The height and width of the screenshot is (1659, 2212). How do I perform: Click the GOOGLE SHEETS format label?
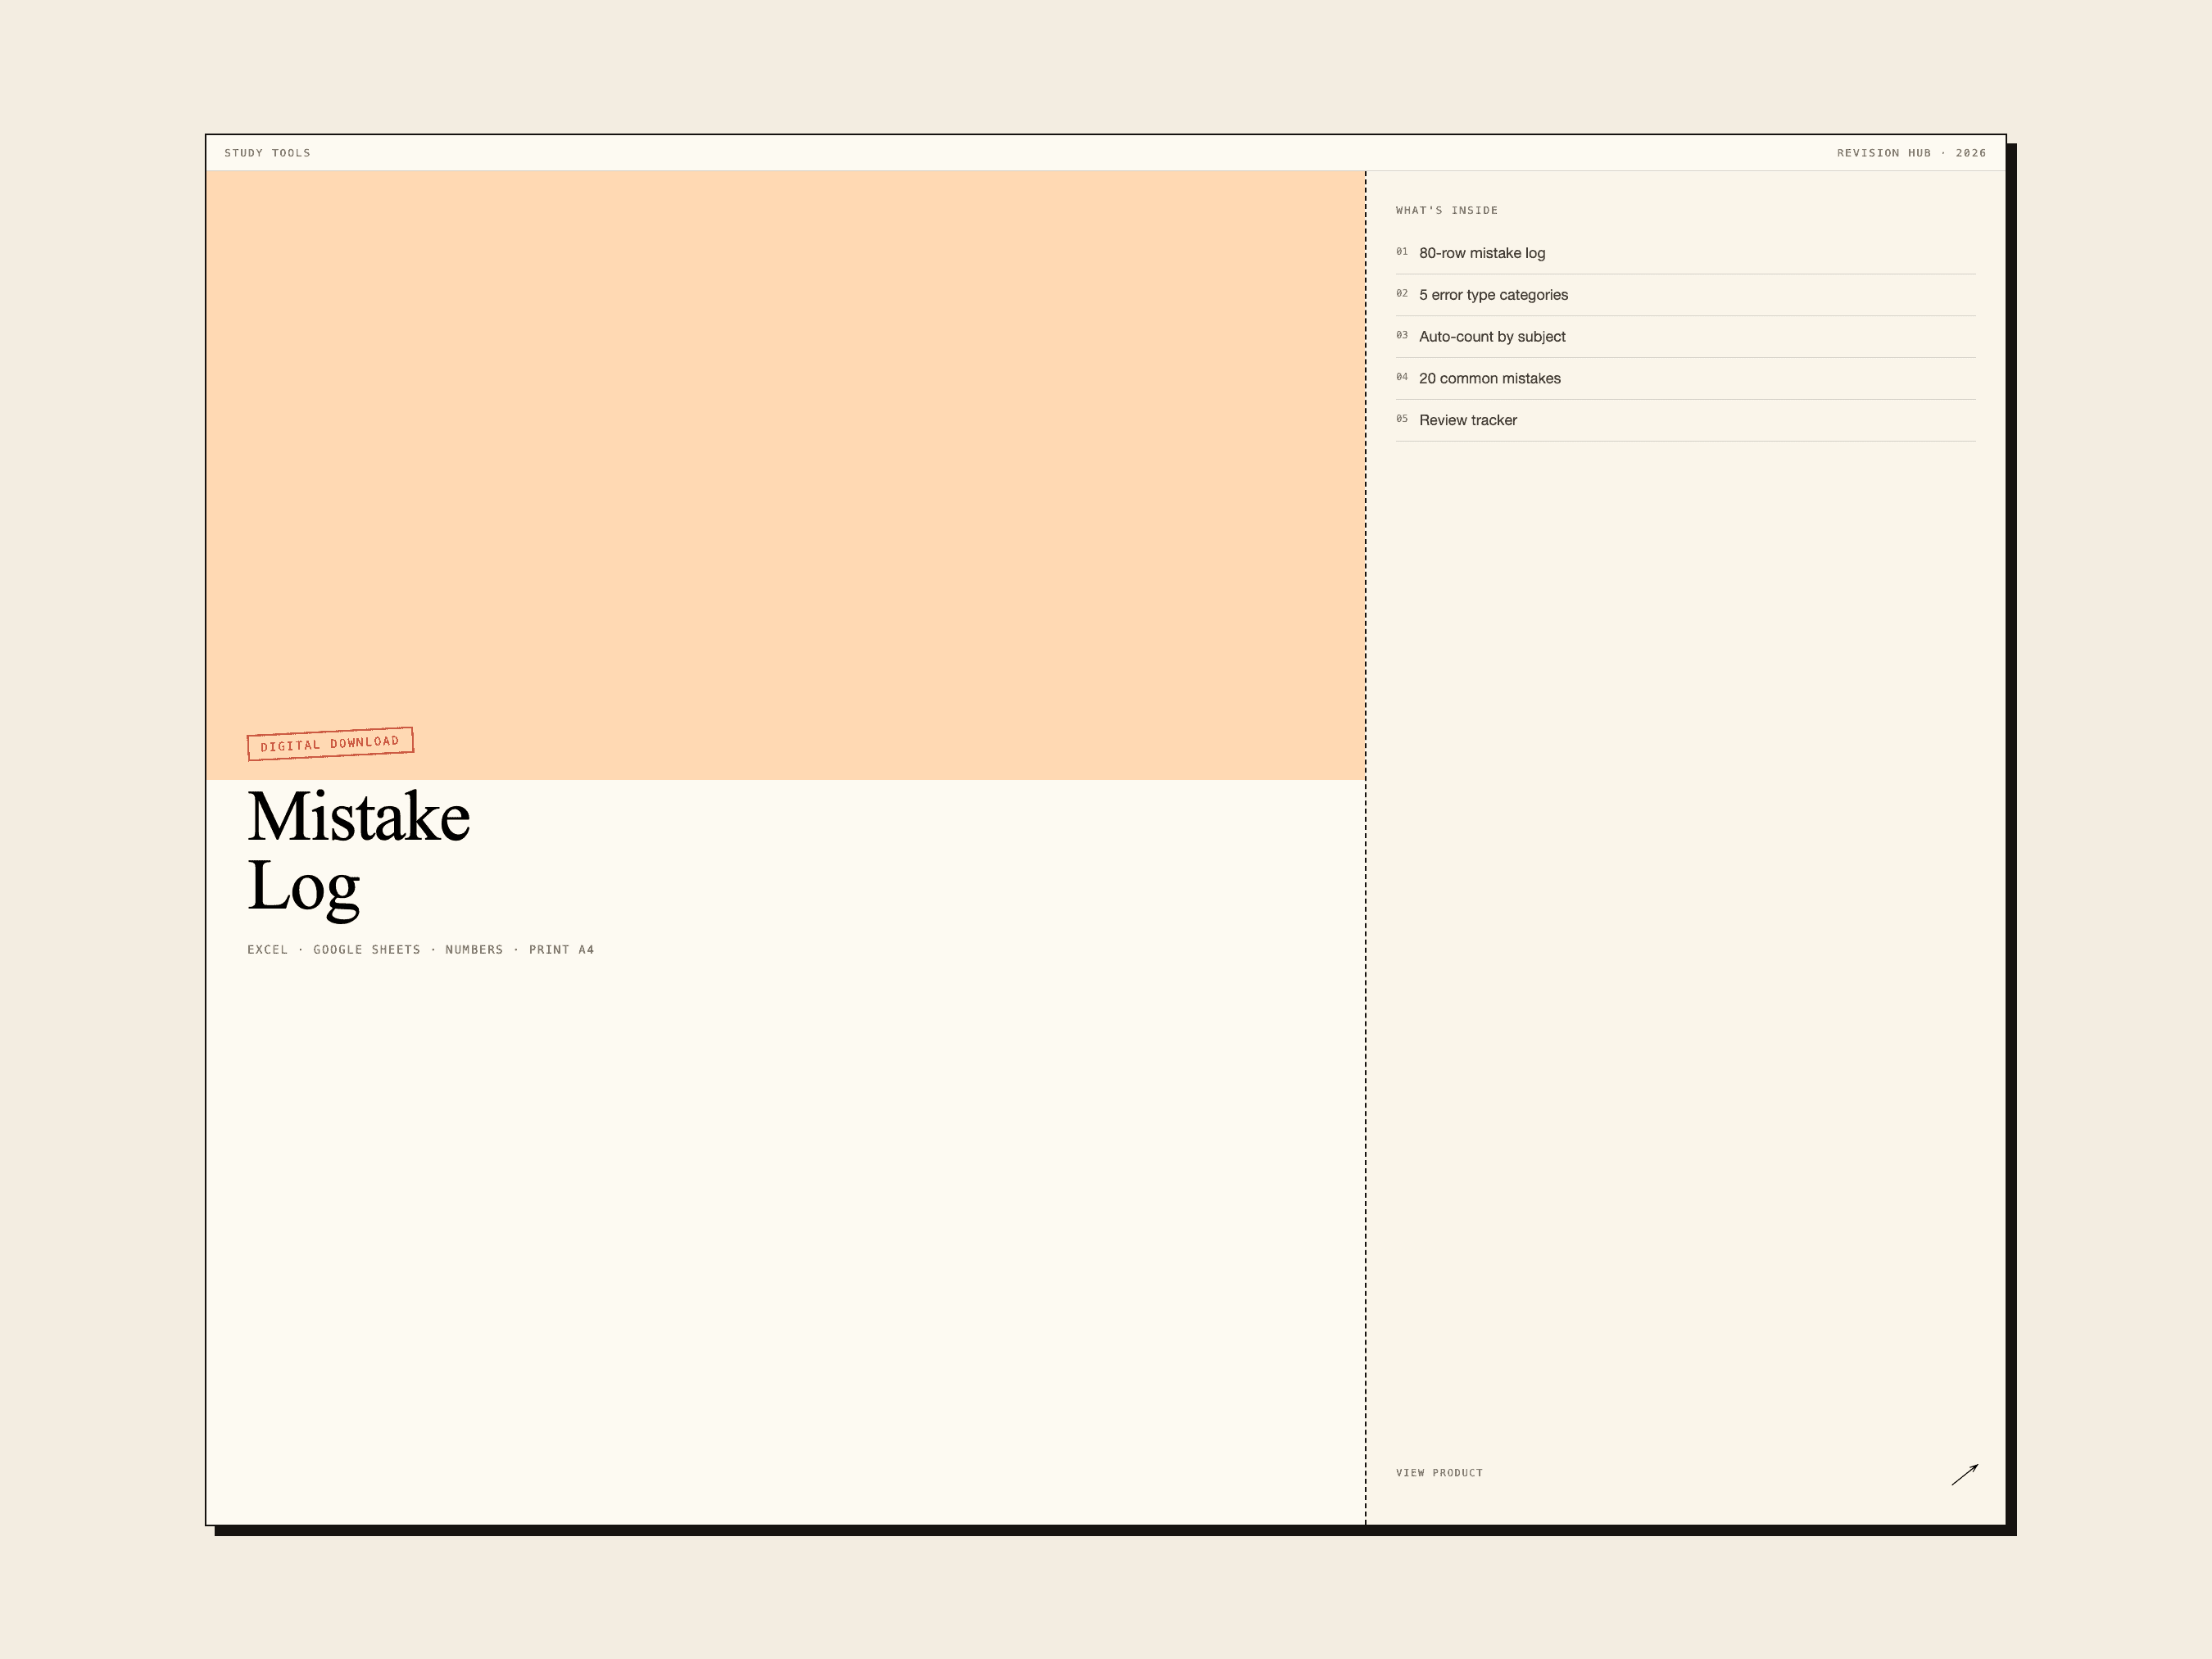pyautogui.click(x=367, y=950)
